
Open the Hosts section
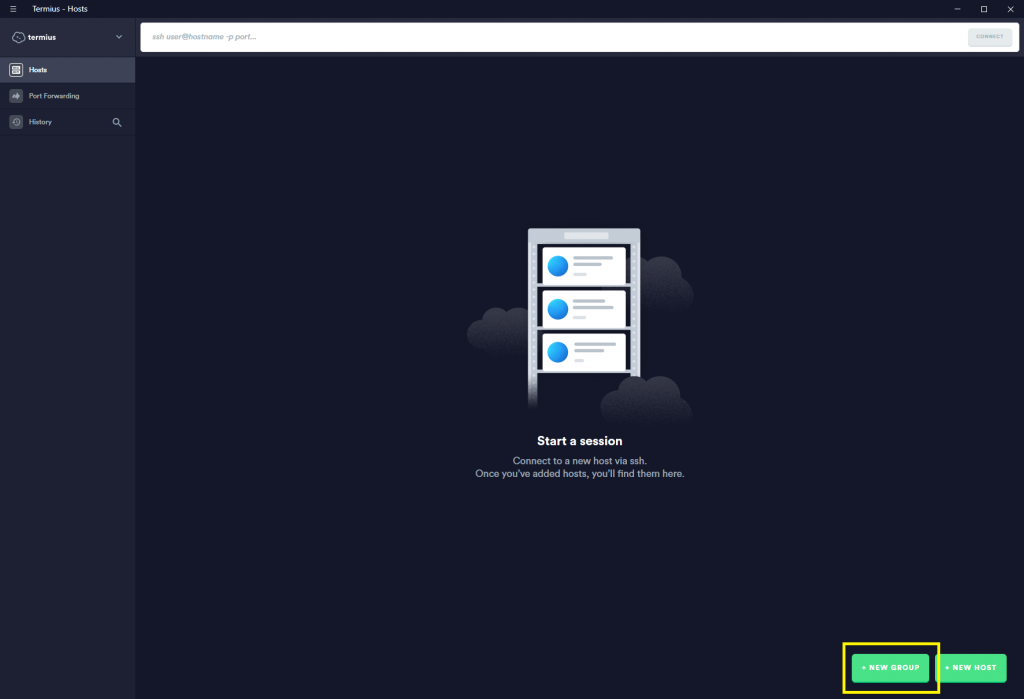point(67,70)
